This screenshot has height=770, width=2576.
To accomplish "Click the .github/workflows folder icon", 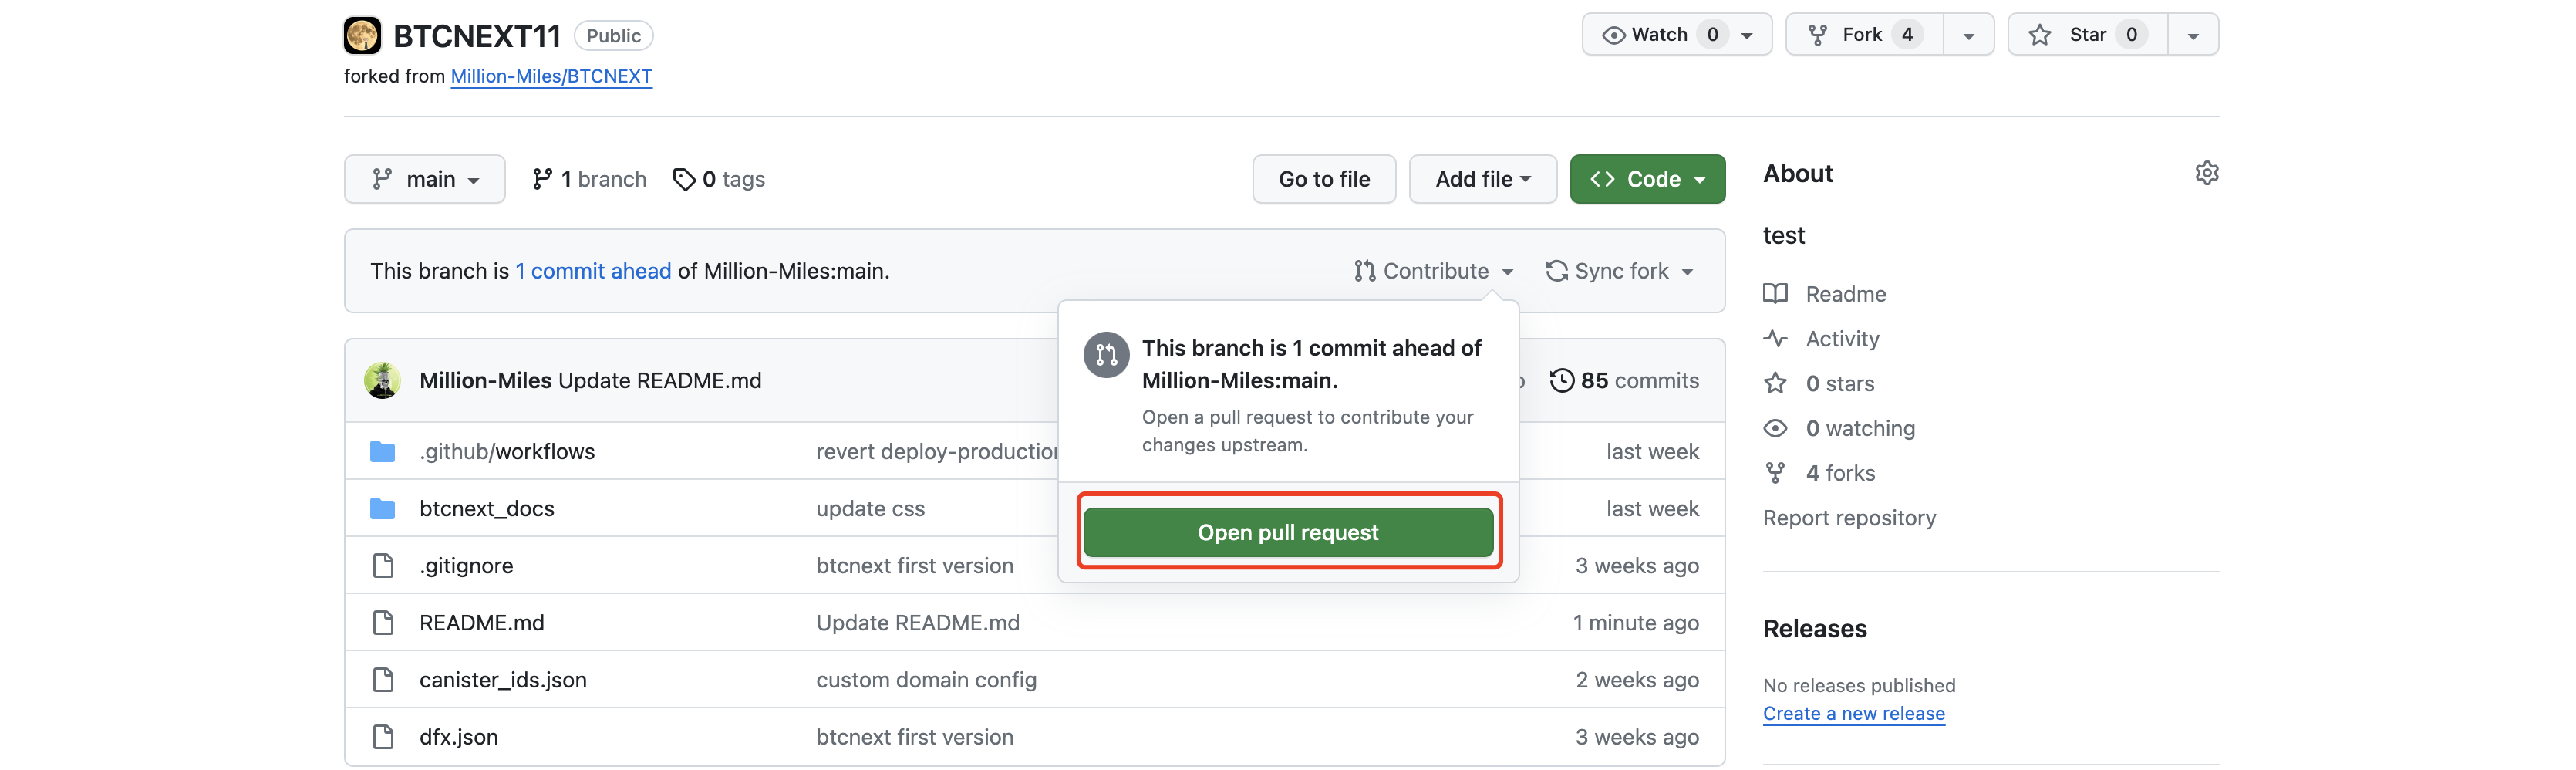I will [382, 451].
